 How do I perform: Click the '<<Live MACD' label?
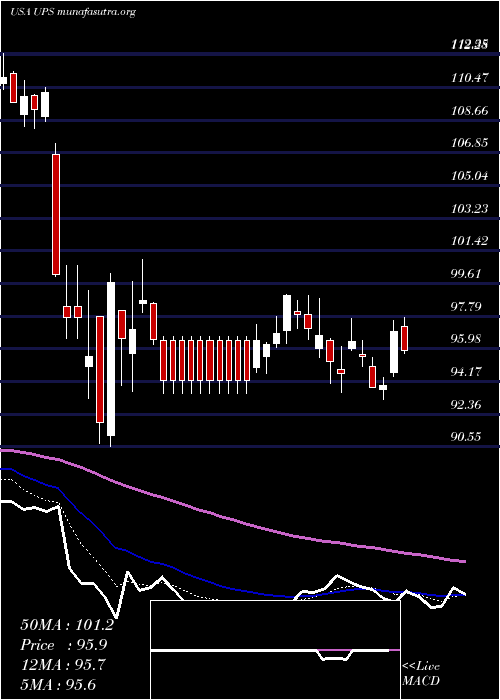point(421,674)
